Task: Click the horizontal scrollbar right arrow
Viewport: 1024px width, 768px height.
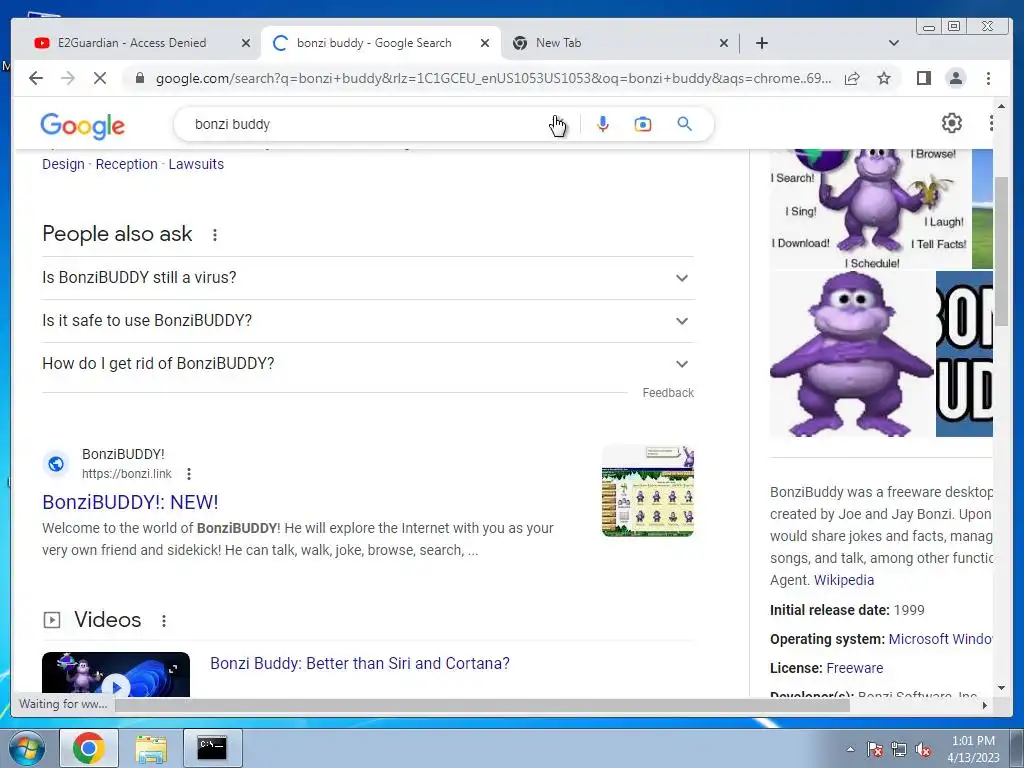Action: coord(985,705)
